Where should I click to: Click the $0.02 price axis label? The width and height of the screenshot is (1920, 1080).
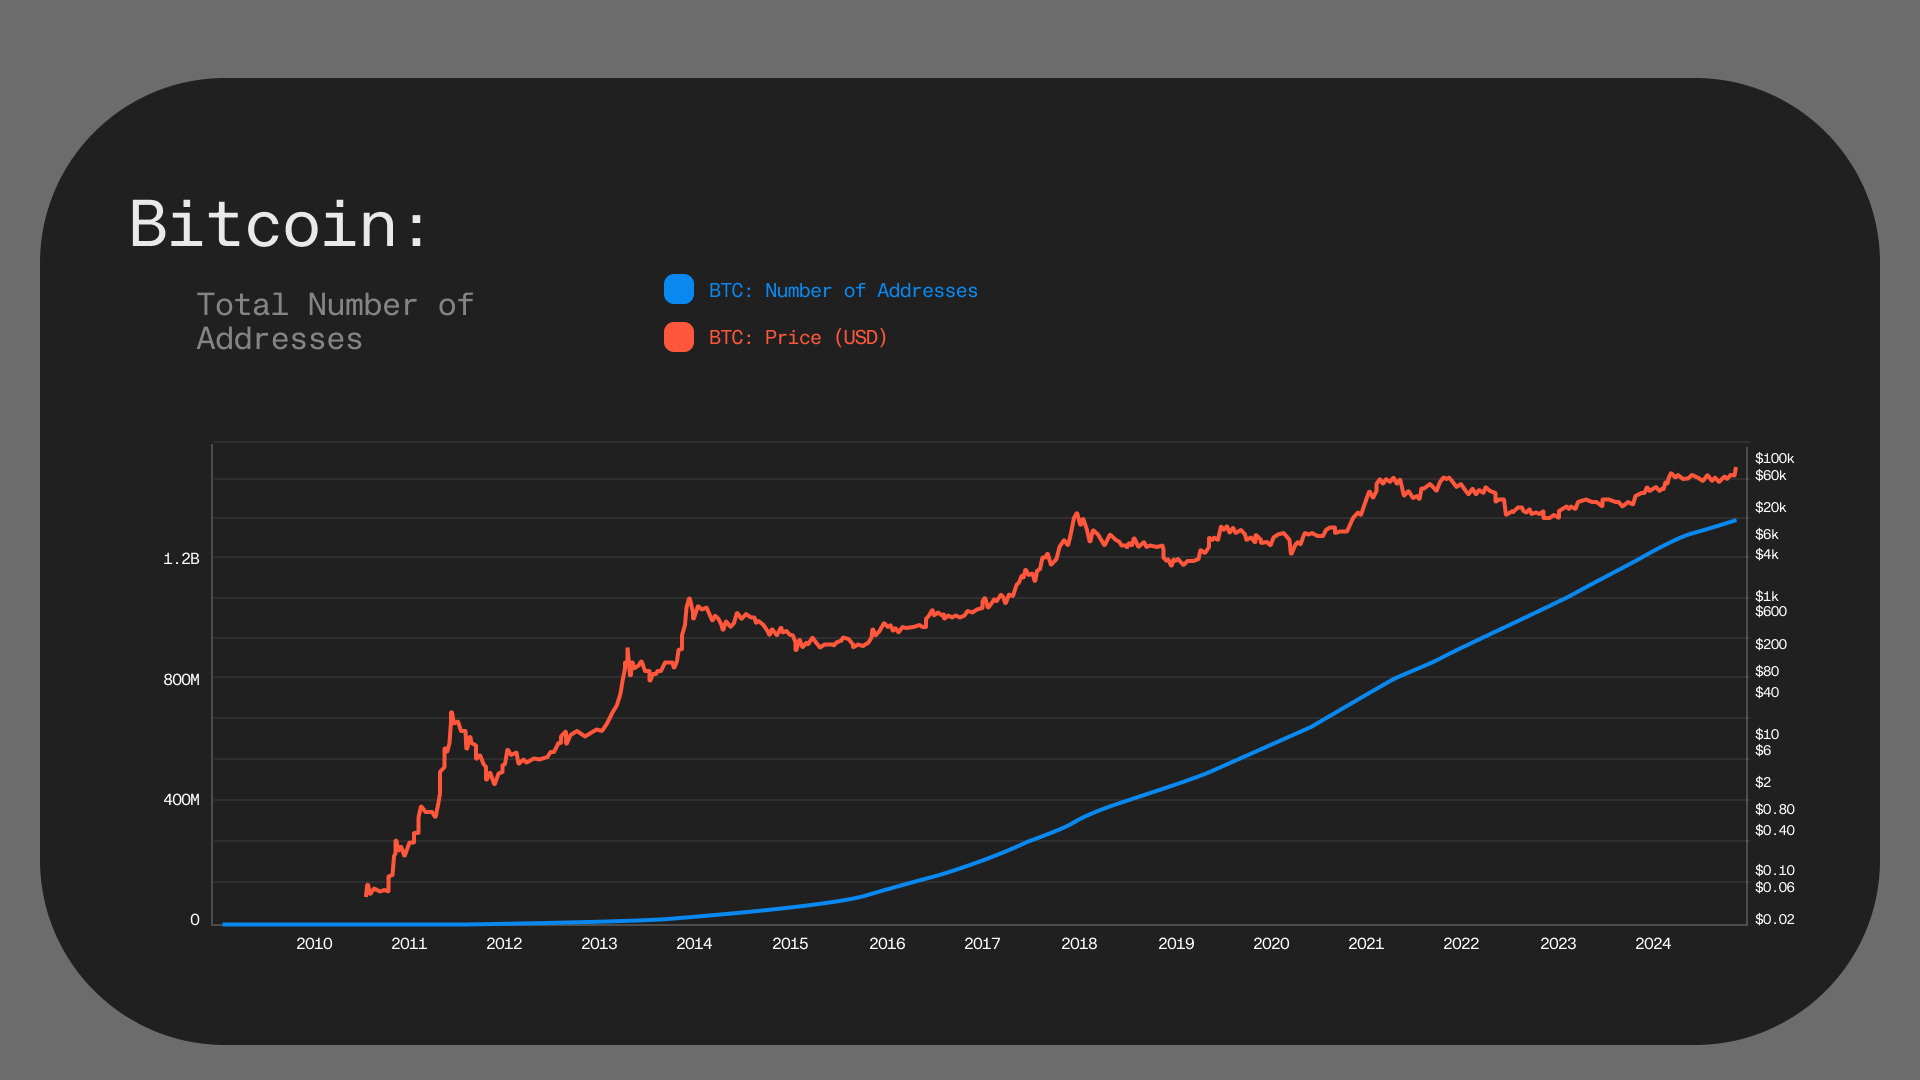[1774, 920]
